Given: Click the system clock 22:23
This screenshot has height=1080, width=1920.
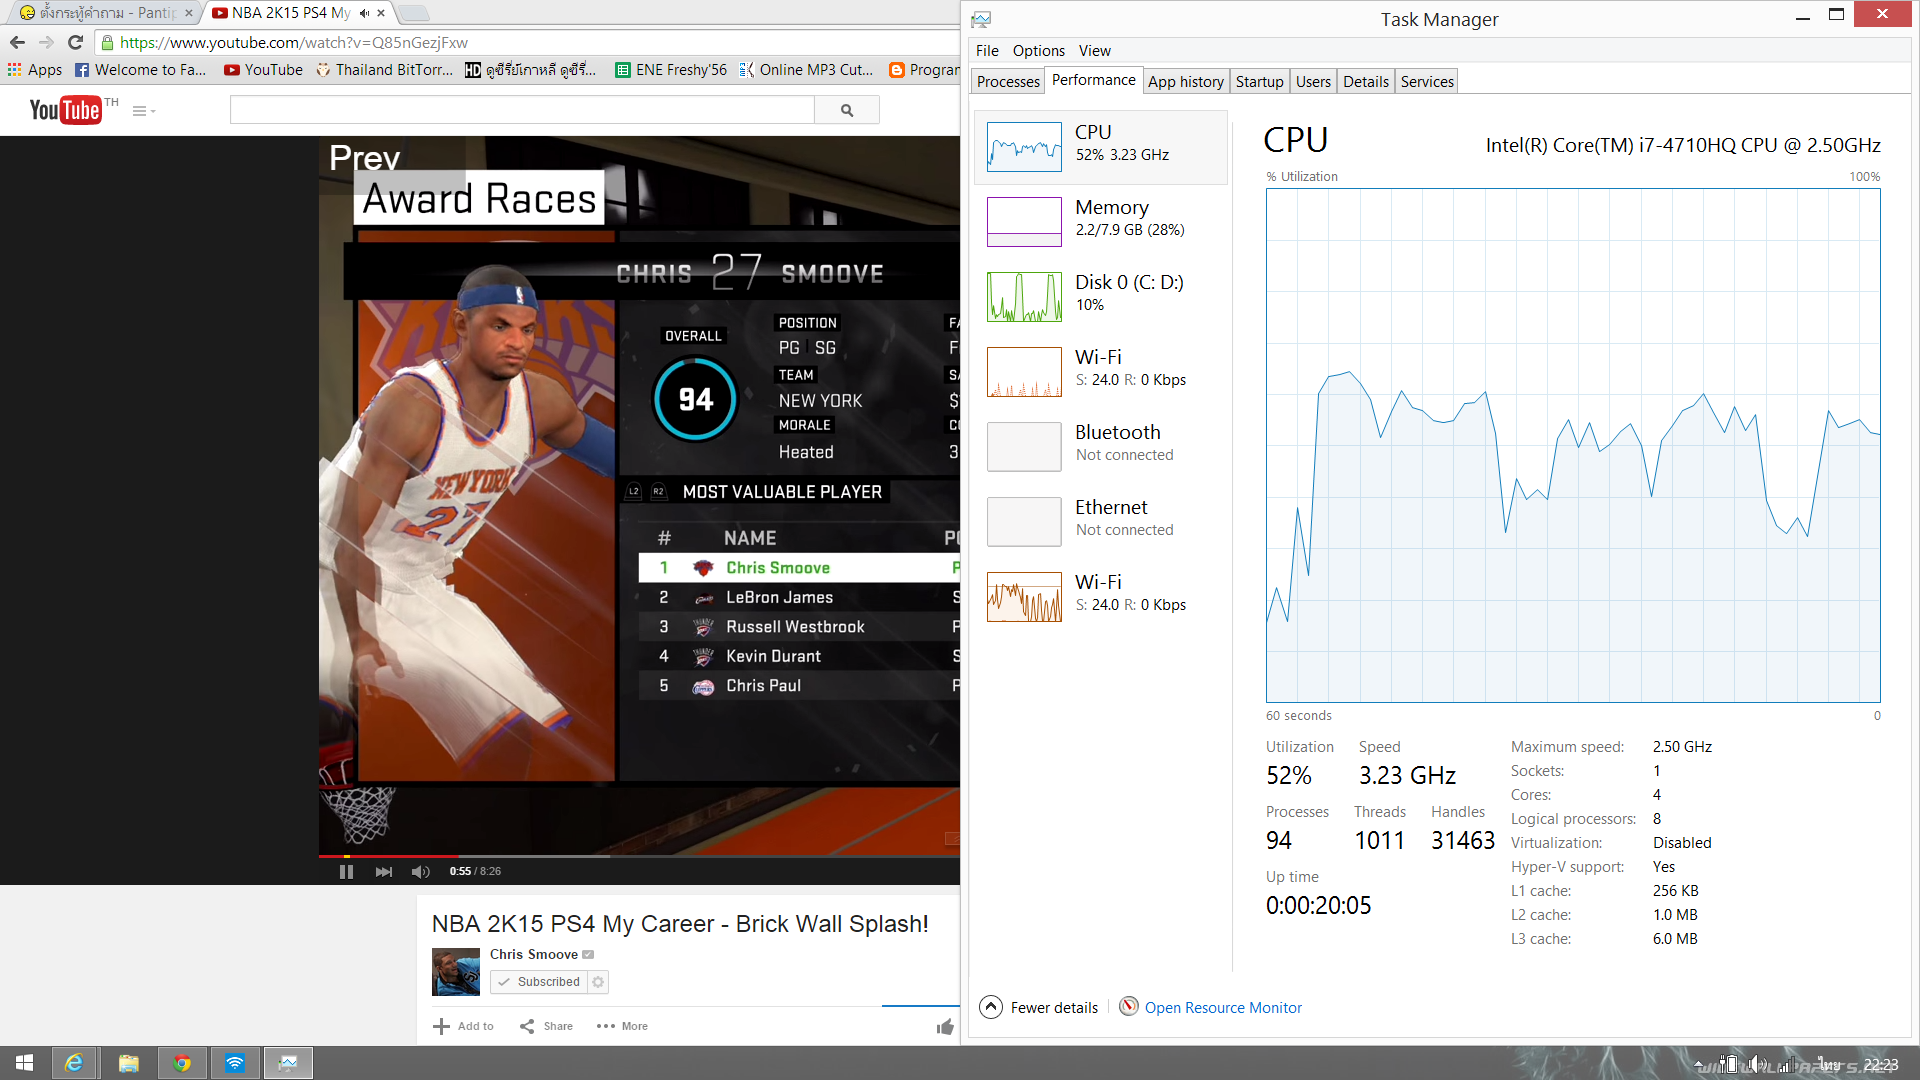Looking at the screenshot, I should point(1881,1064).
